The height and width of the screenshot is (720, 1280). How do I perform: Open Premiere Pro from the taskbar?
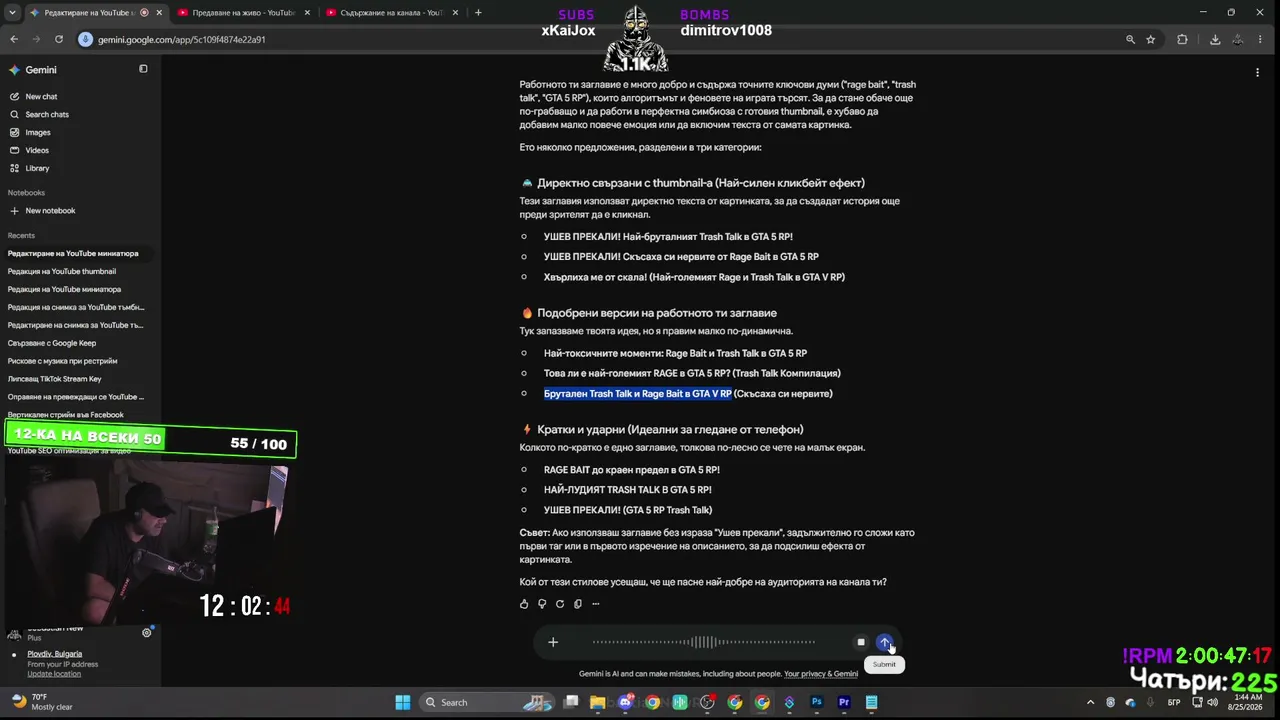(844, 702)
